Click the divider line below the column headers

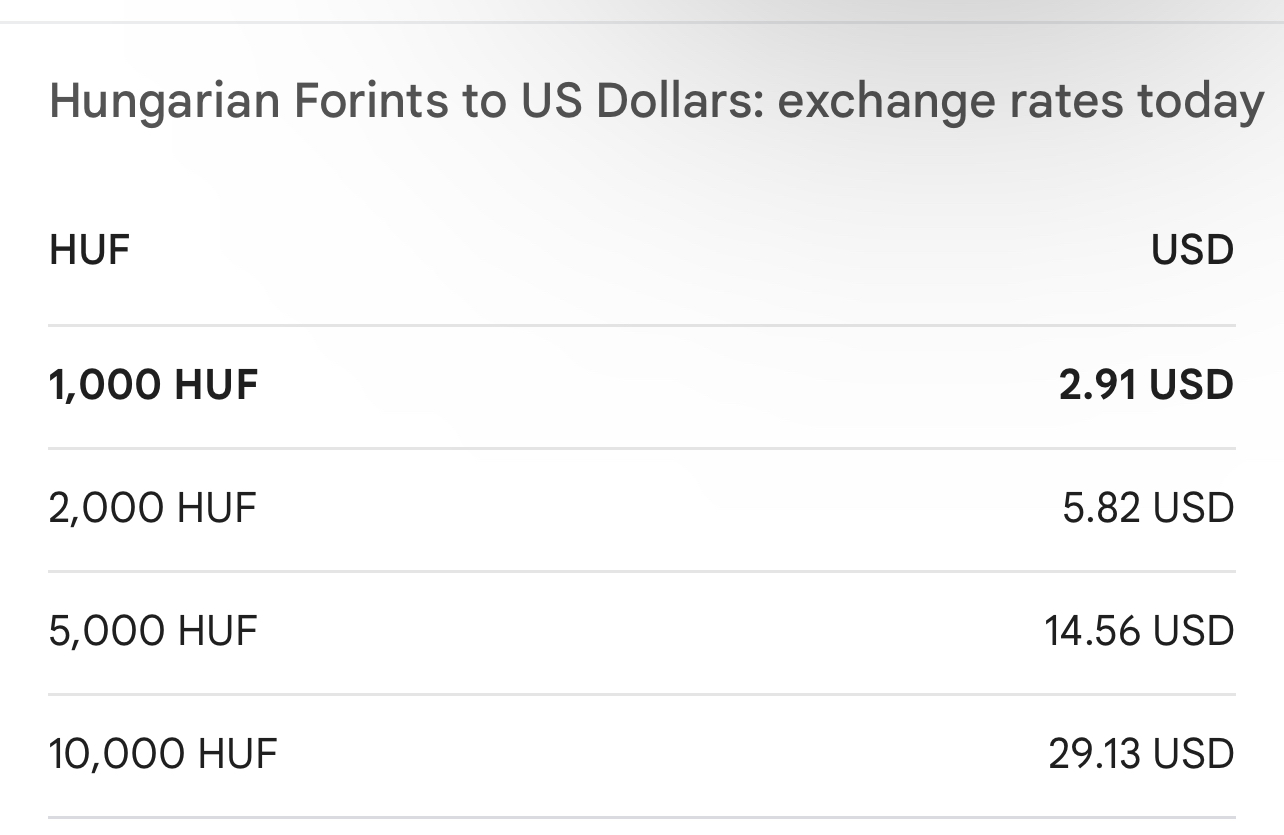click(x=642, y=325)
